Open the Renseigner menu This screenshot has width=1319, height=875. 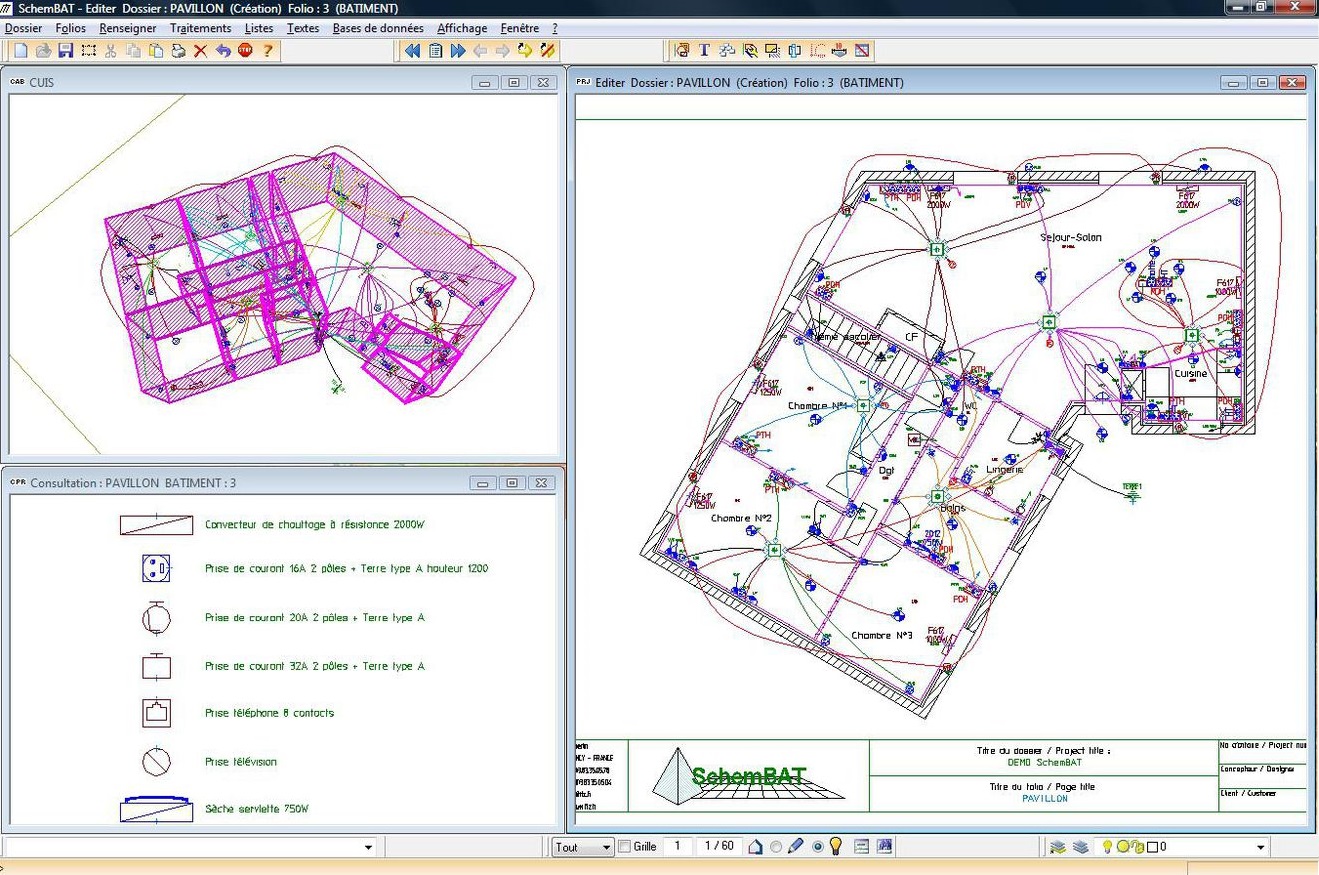pos(128,28)
